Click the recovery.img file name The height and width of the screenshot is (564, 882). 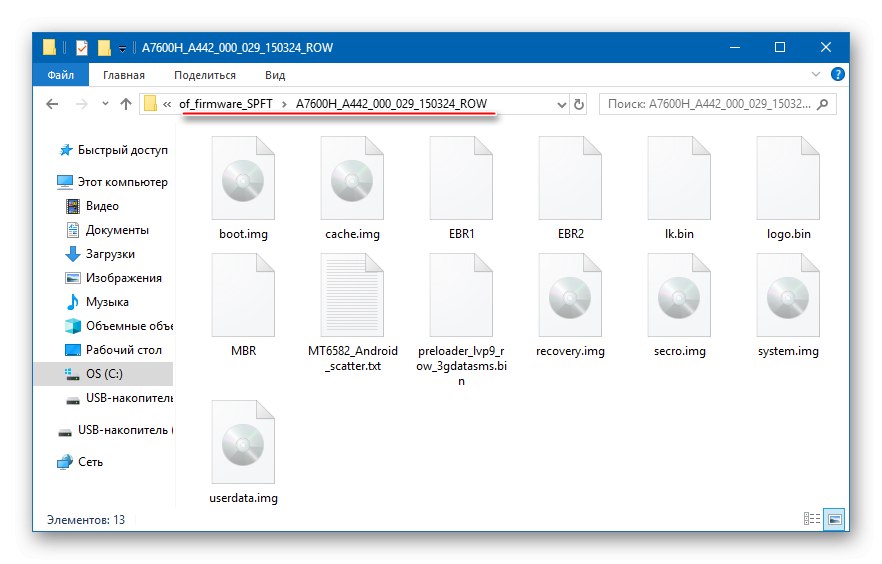(x=570, y=351)
